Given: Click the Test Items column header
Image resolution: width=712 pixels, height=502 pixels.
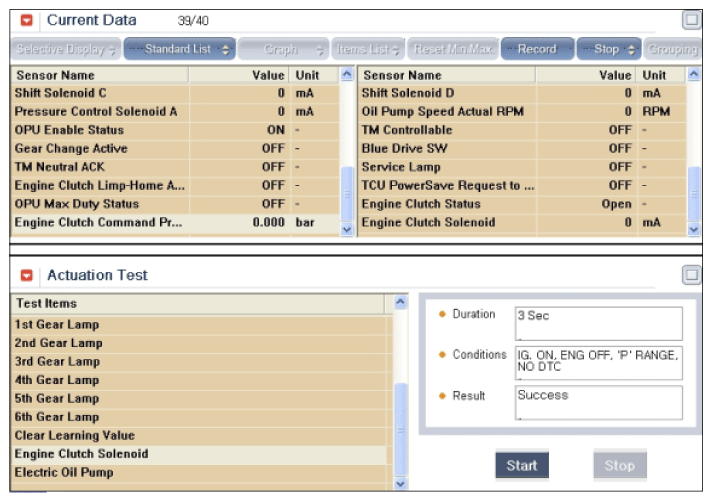Looking at the screenshot, I should point(198,304).
